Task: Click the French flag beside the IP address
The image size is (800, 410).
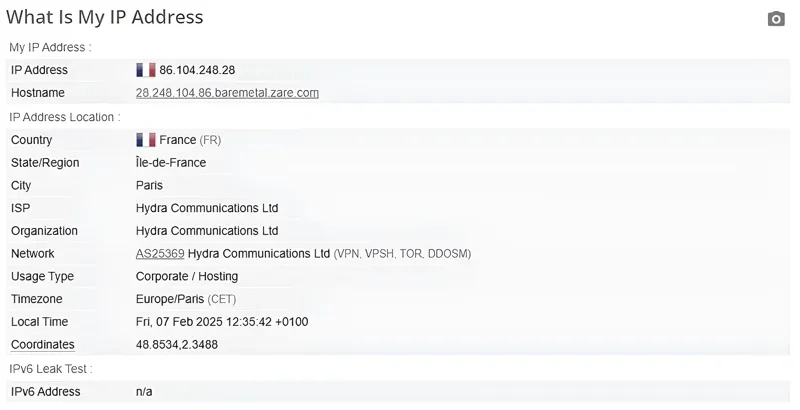Action: [x=146, y=70]
